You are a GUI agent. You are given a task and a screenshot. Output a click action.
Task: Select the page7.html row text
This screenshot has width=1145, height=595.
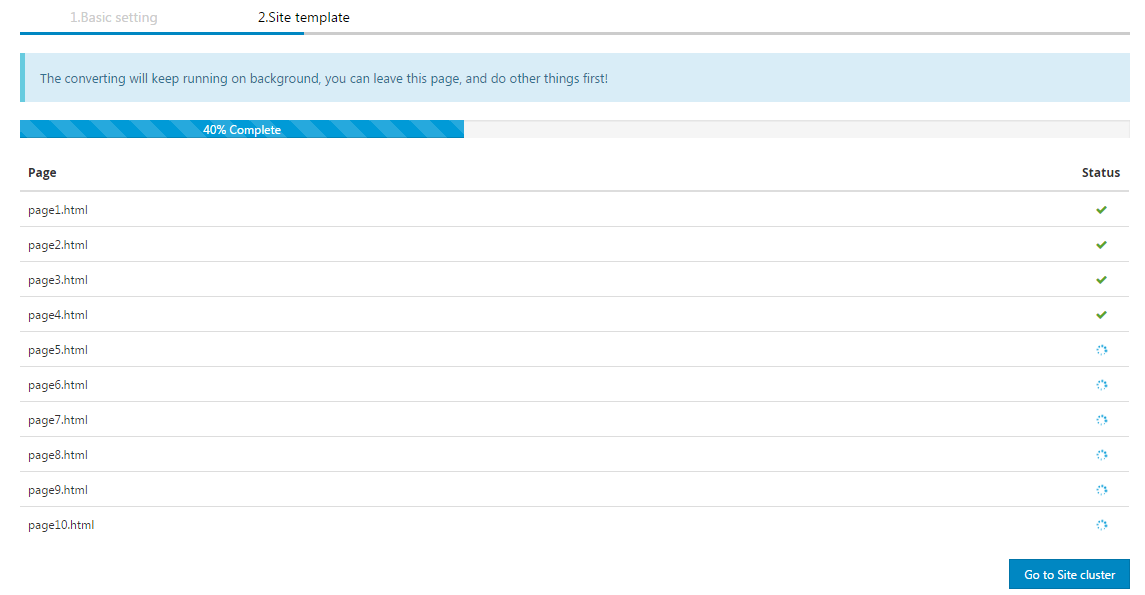pos(58,421)
